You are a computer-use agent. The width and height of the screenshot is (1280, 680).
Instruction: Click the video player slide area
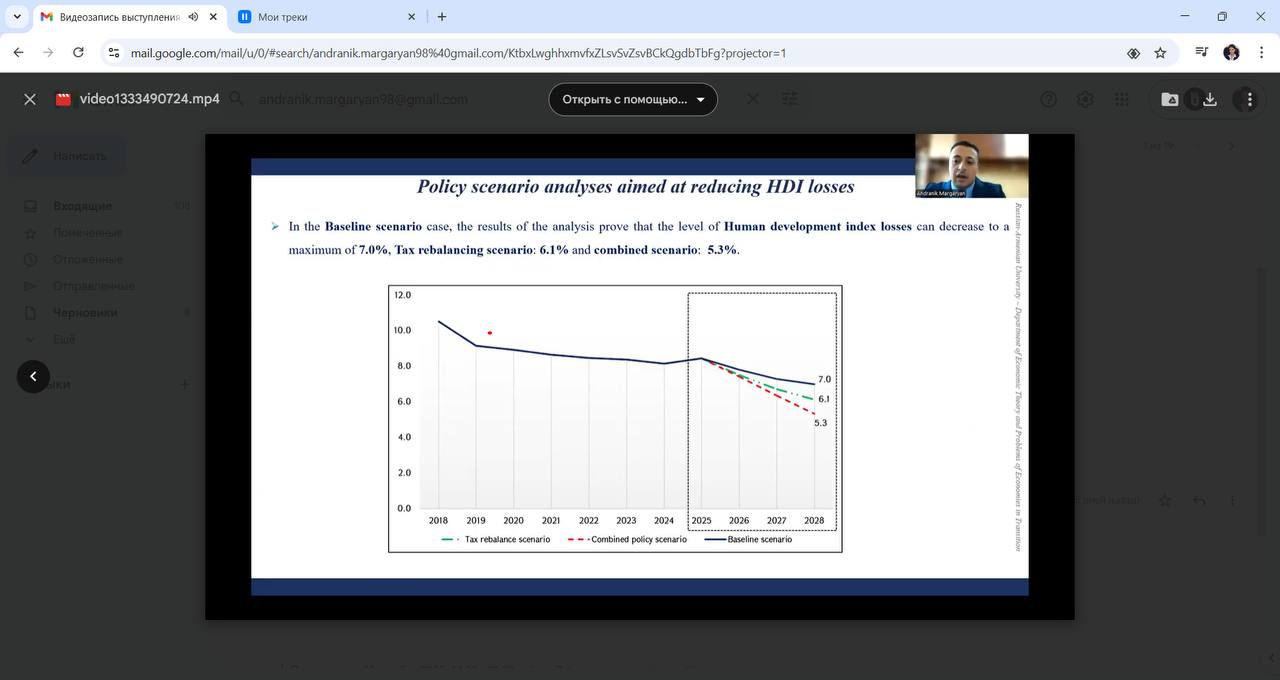(x=639, y=376)
